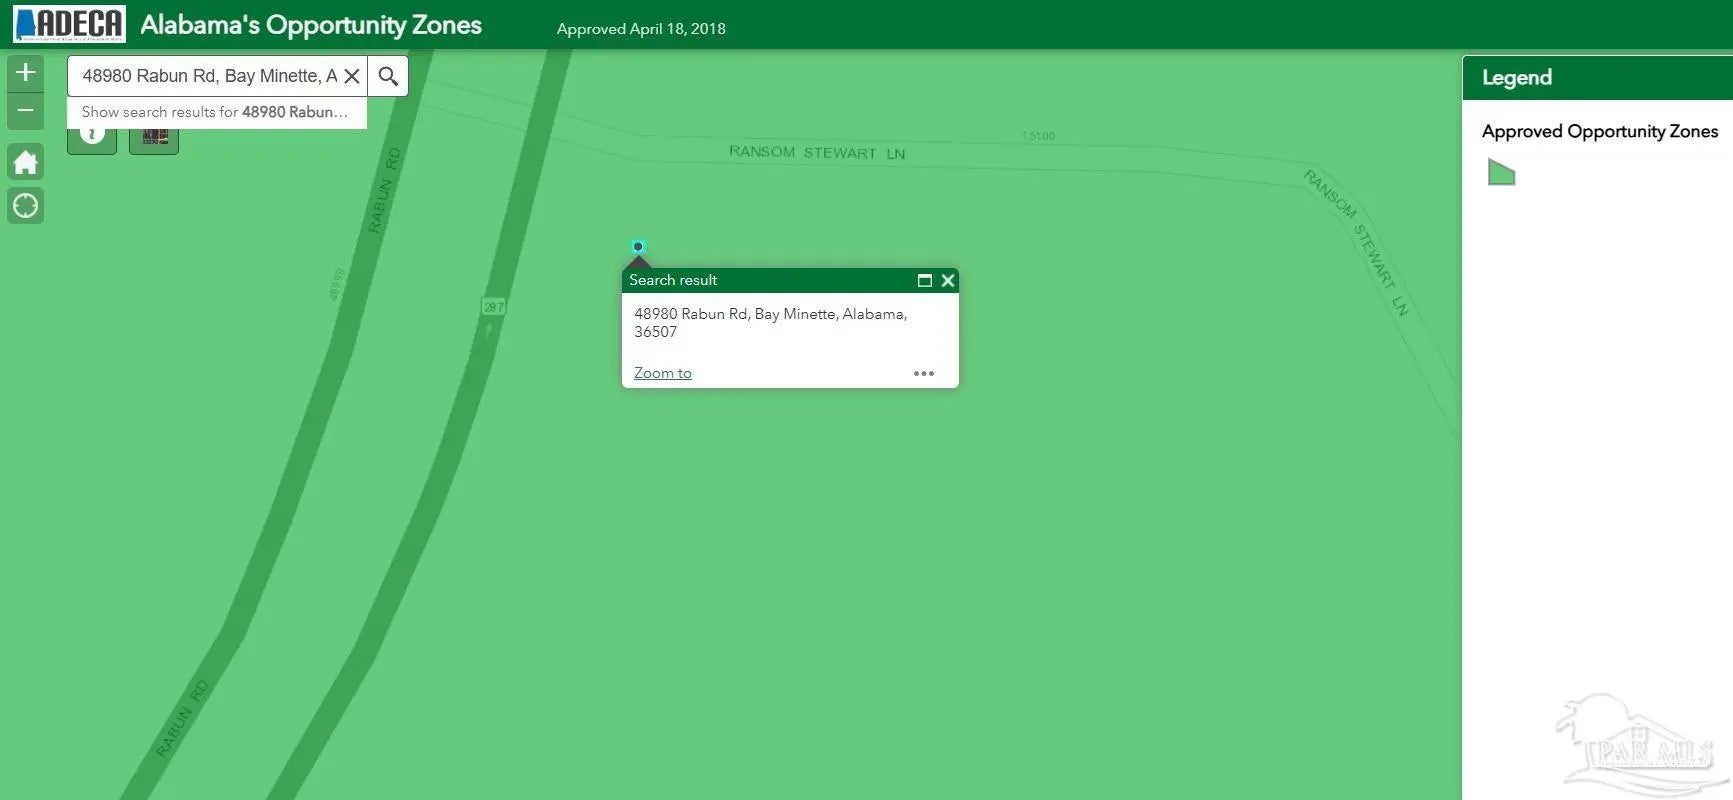Find my location on the map
The height and width of the screenshot is (800, 1733).
(x=25, y=206)
